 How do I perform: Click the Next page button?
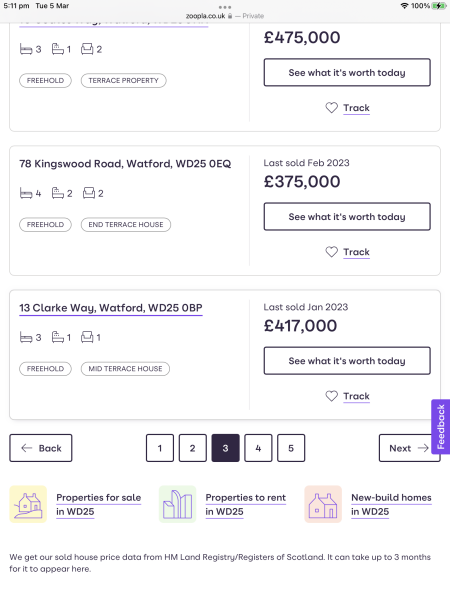409,448
